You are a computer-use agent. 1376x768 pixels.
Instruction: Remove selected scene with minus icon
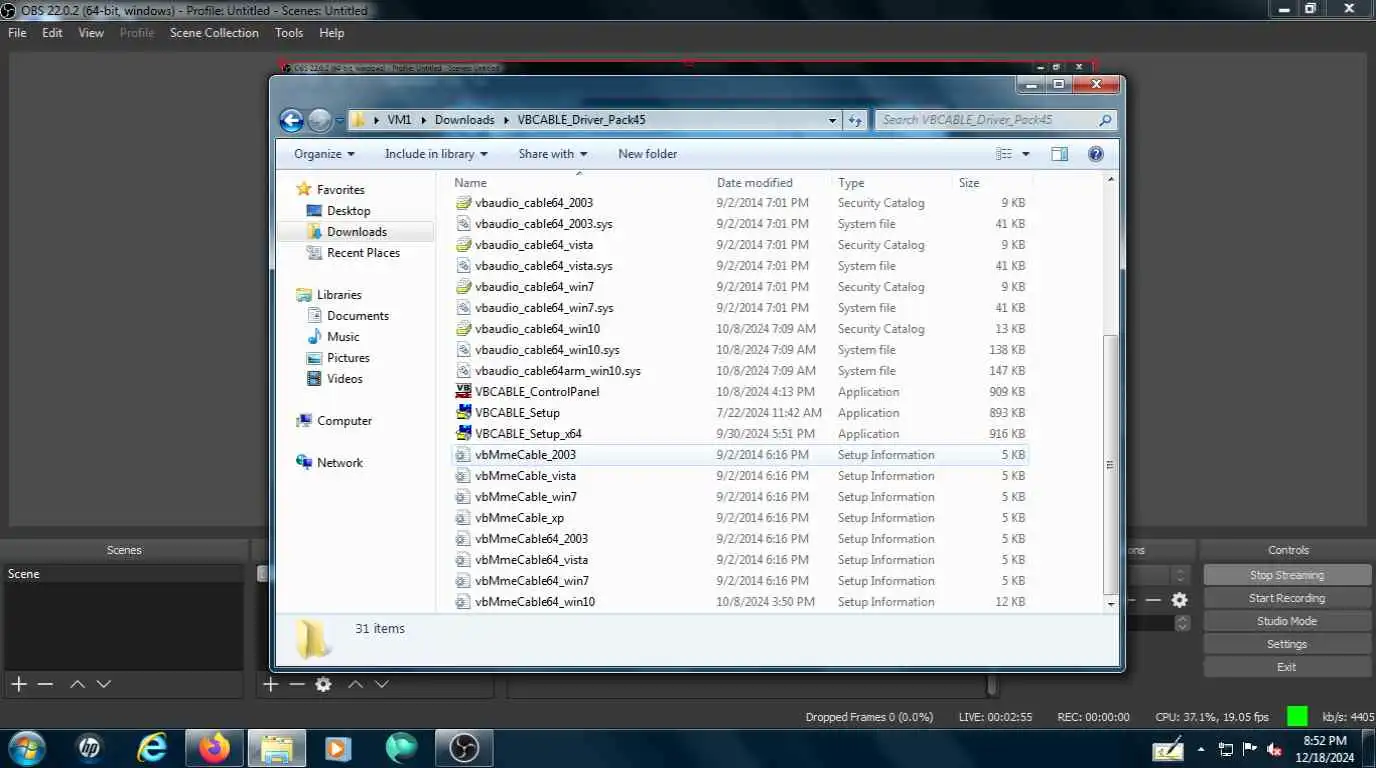pos(45,684)
